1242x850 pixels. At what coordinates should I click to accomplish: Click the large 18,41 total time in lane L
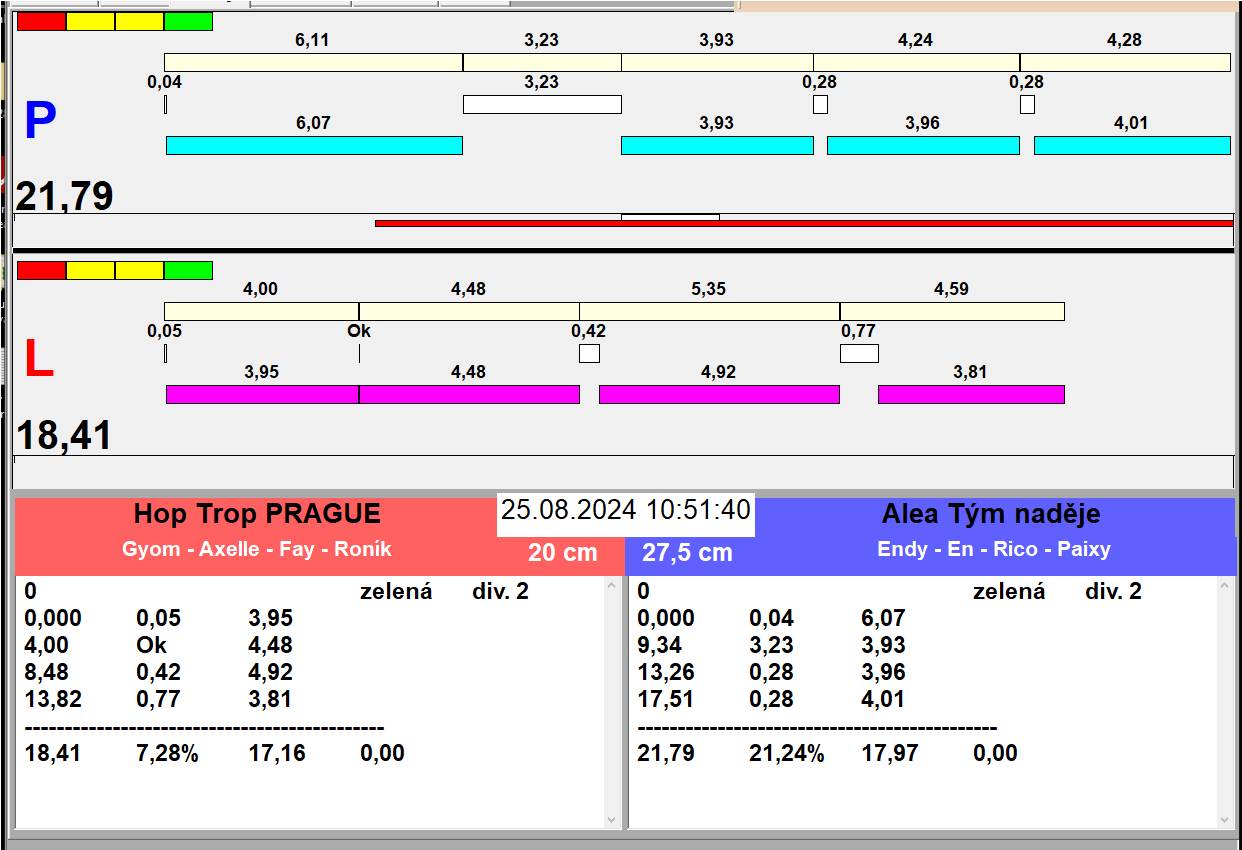click(x=64, y=435)
